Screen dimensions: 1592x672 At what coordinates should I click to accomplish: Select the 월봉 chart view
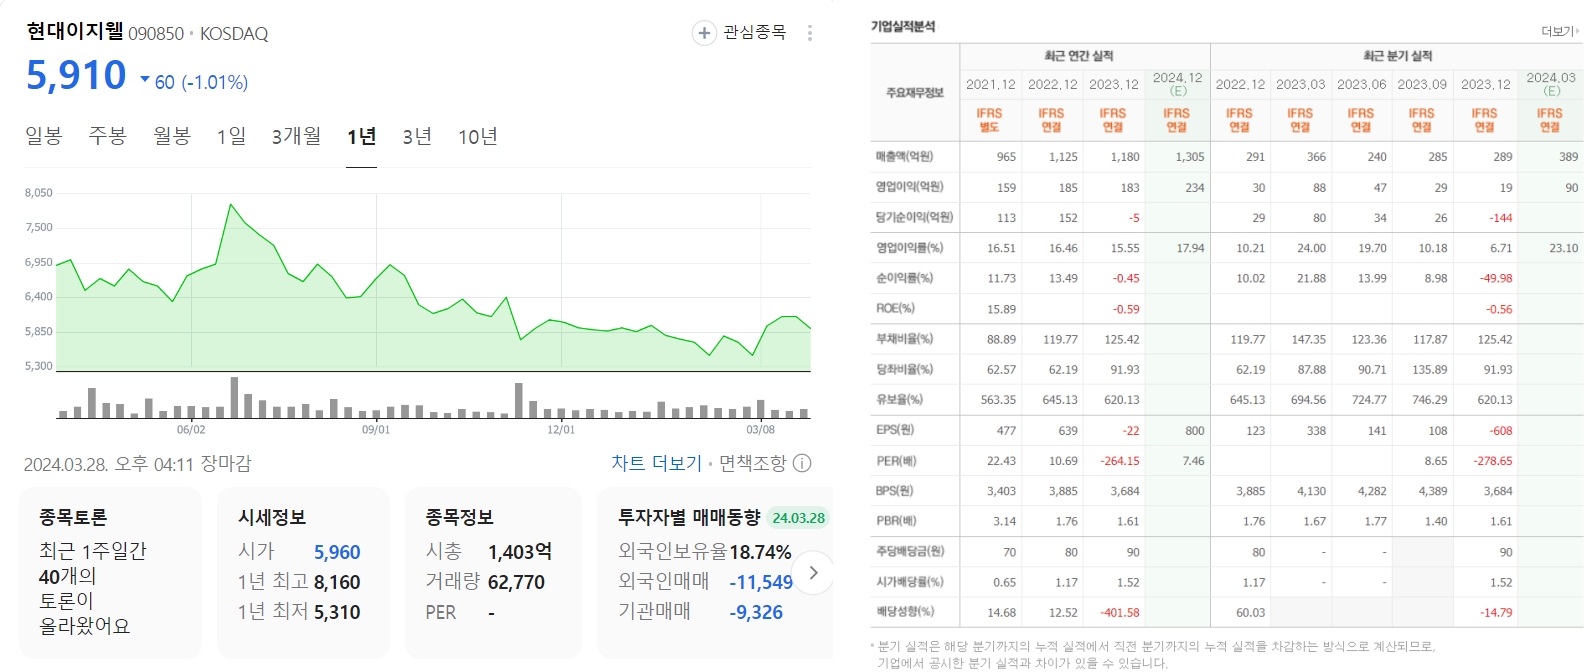coord(171,136)
